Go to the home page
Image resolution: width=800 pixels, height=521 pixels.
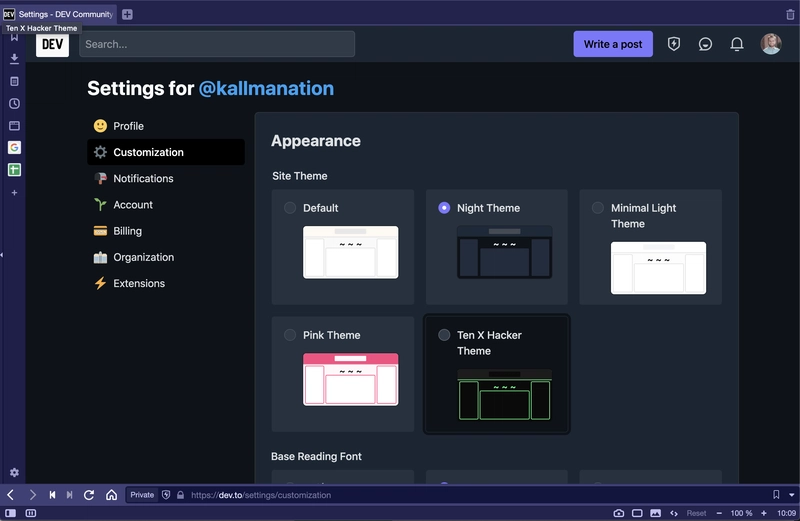(x=111, y=494)
